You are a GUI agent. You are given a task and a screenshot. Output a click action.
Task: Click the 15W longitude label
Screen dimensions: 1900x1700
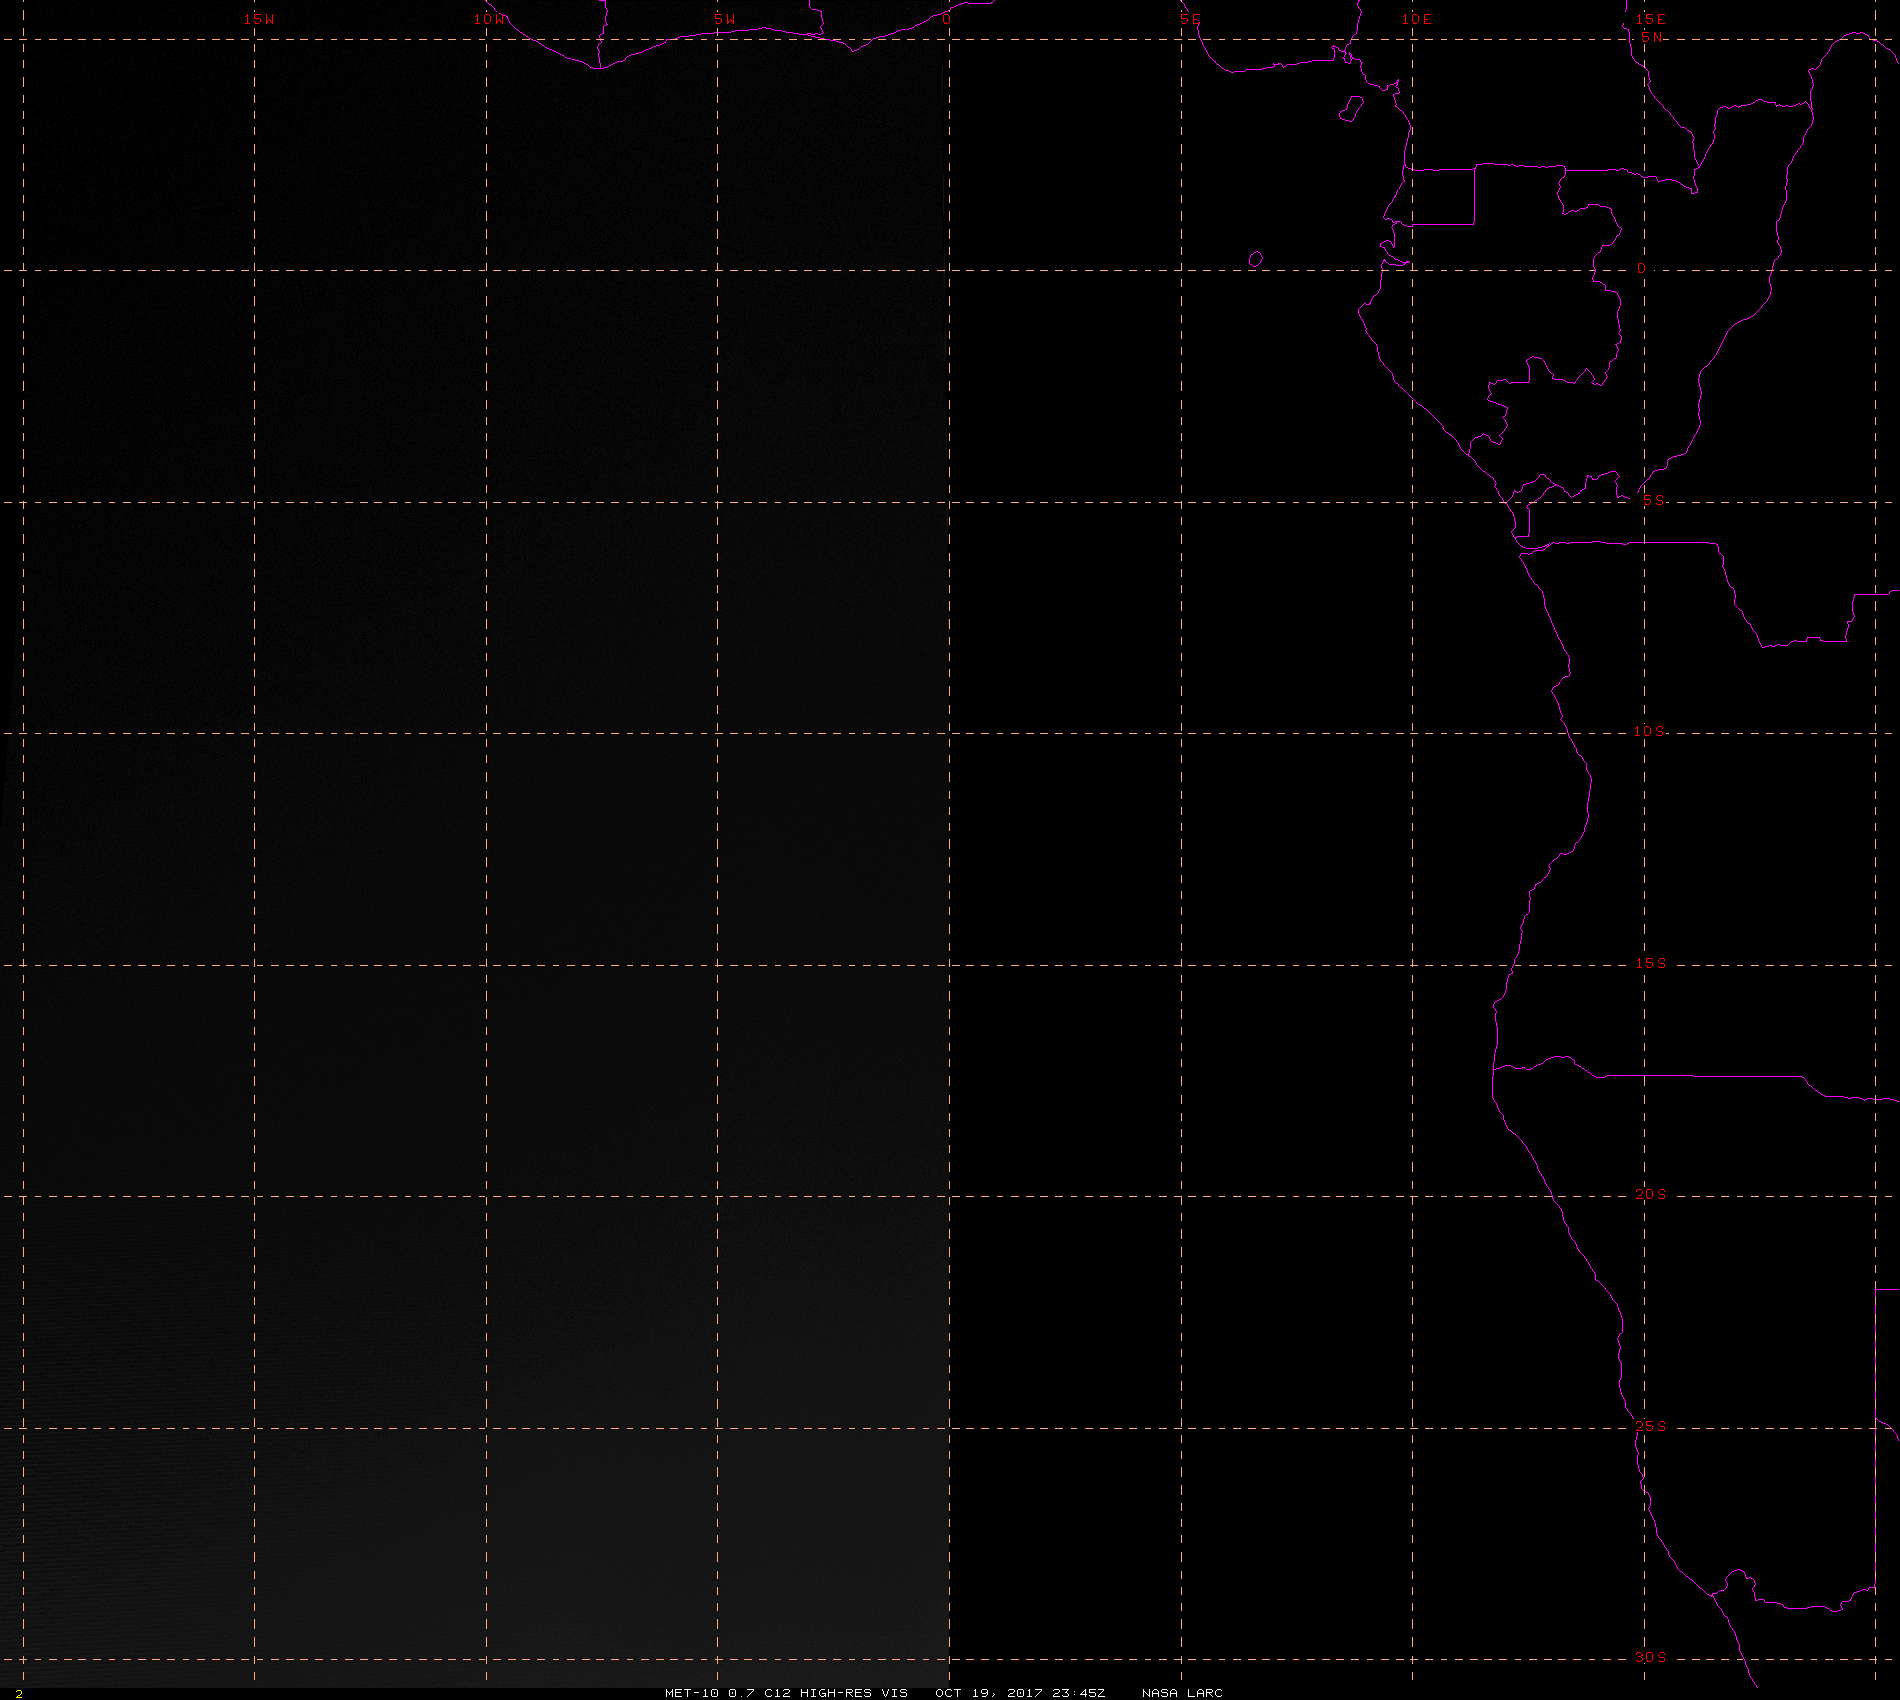click(259, 19)
